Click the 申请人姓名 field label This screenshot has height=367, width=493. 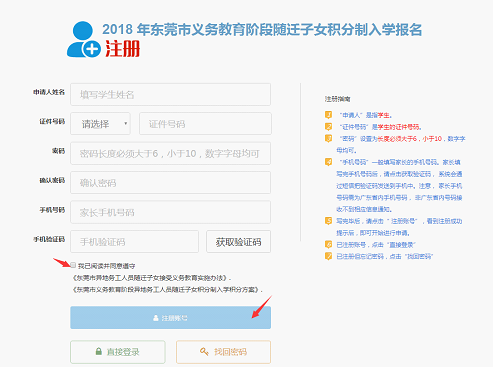(49, 92)
